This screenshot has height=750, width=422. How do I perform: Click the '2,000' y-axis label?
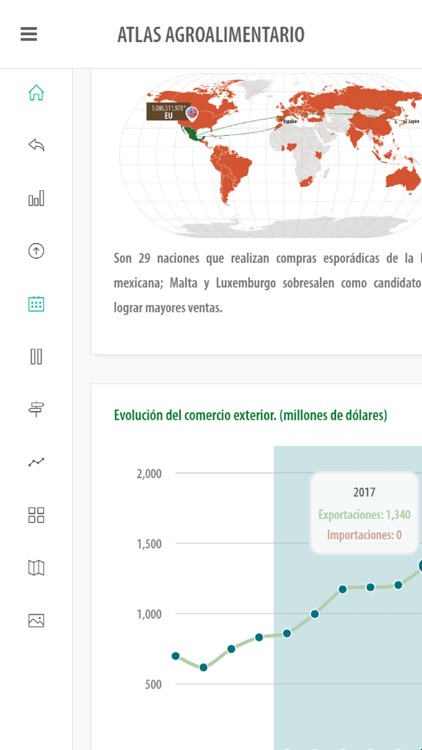tap(150, 474)
